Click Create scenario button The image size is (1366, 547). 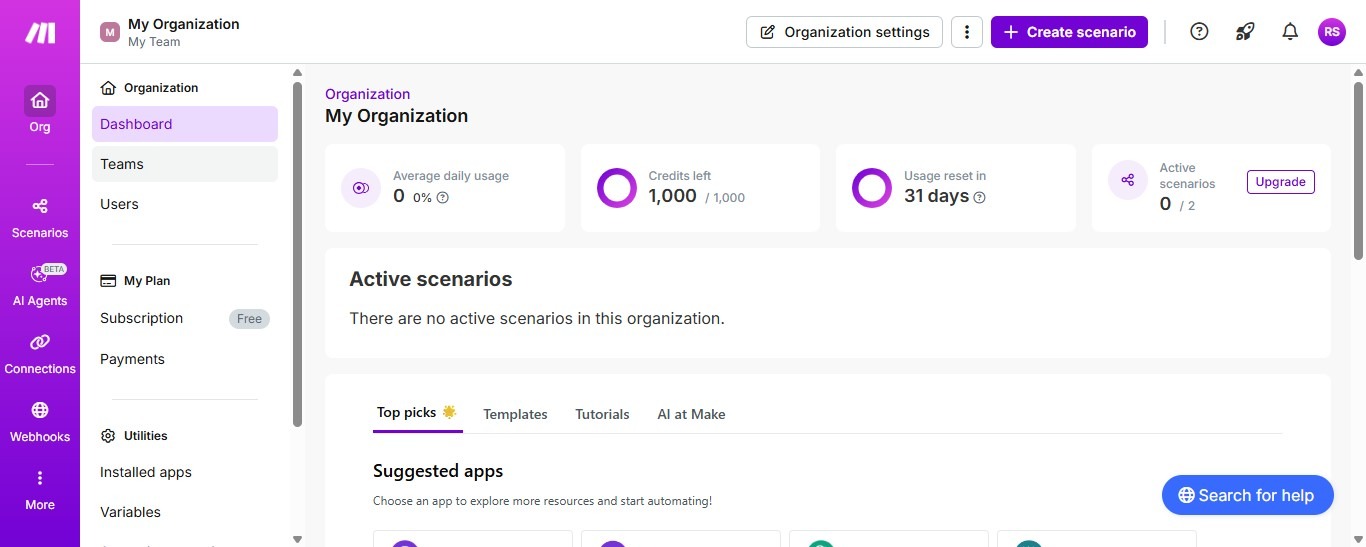(1069, 32)
